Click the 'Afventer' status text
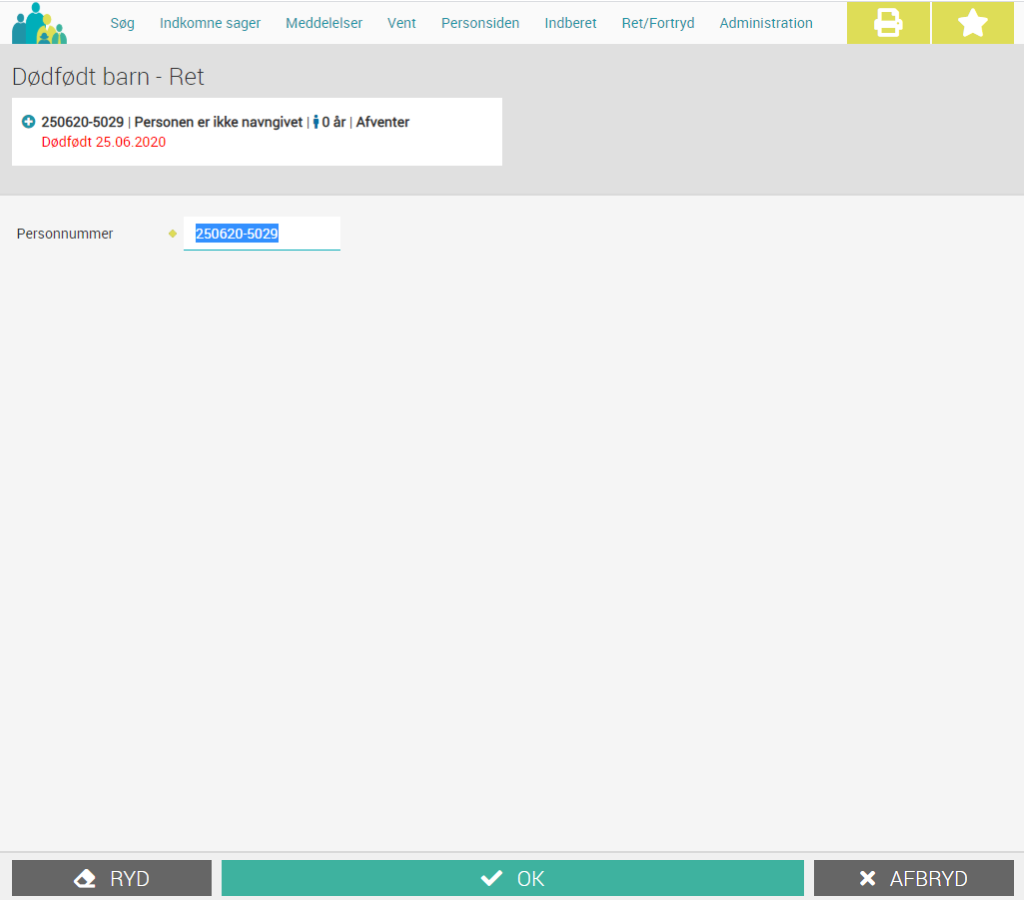This screenshot has width=1024, height=900. click(x=383, y=122)
